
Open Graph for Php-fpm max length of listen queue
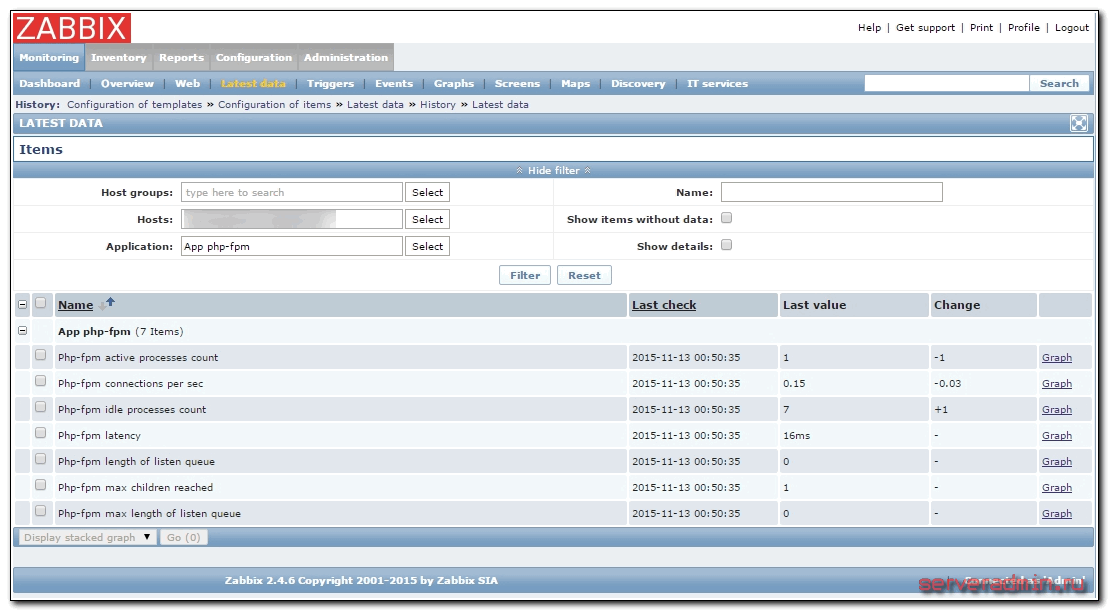click(x=1056, y=514)
